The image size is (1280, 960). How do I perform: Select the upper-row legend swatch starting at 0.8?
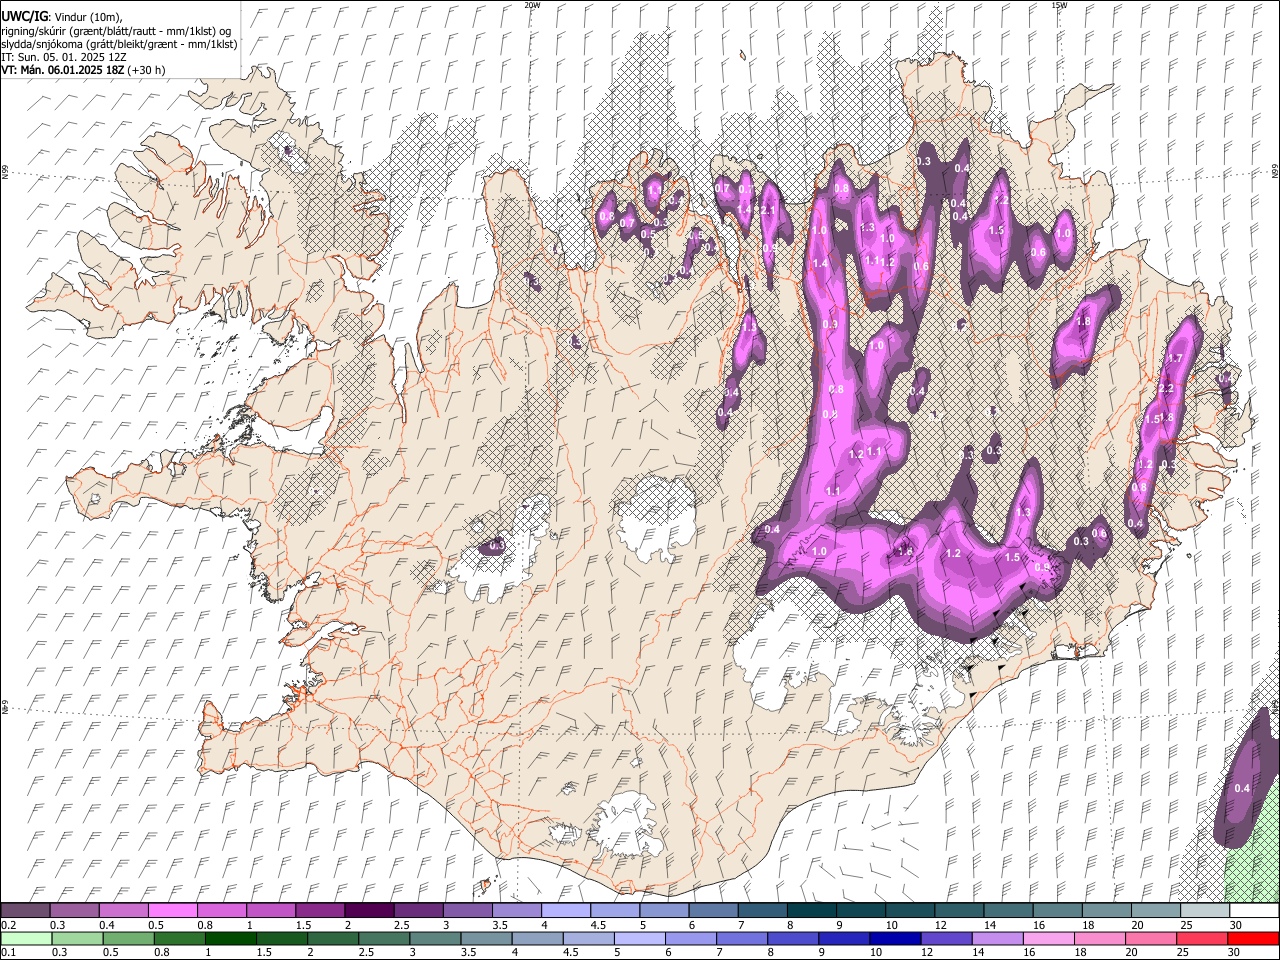pyautogui.click(x=221, y=911)
